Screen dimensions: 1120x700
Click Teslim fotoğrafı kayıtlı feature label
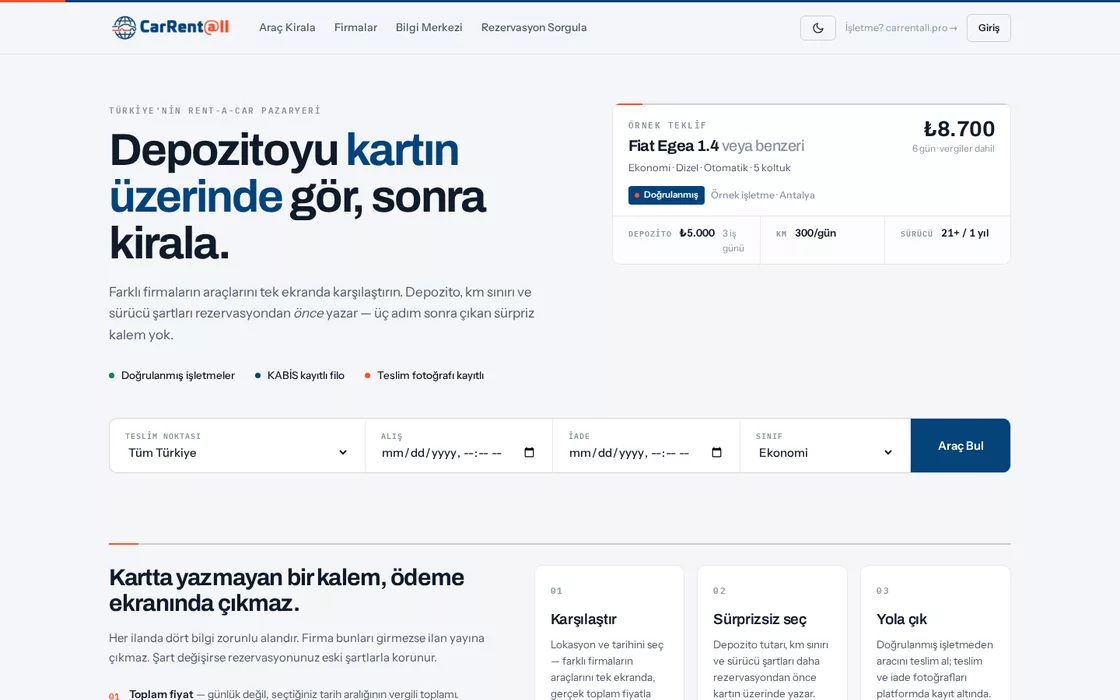[x=431, y=376]
